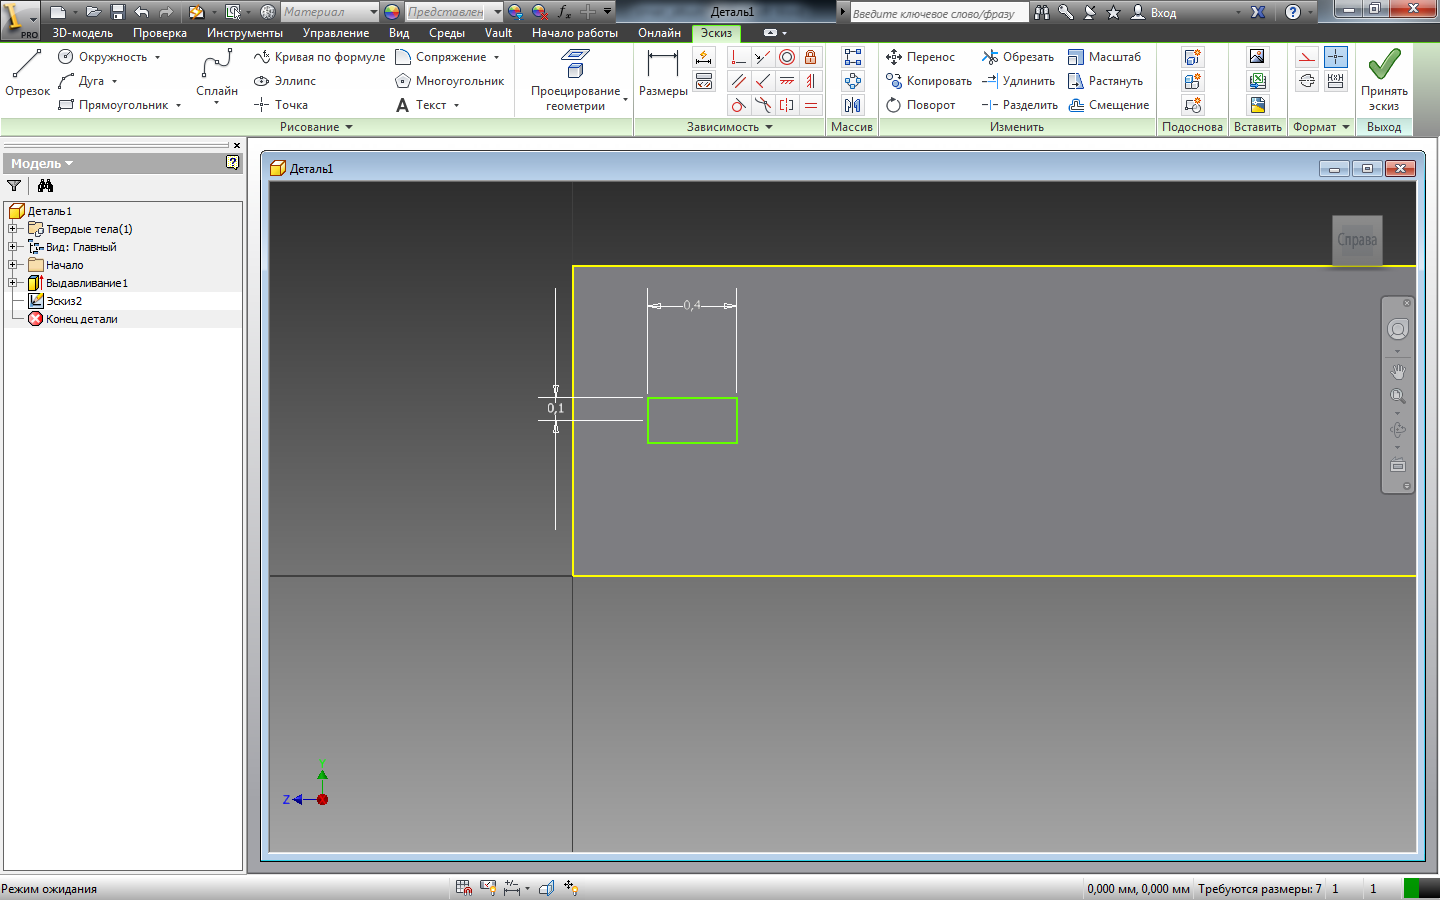Switch to the Вид tab
The image size is (1440, 900).
(x=399, y=33)
